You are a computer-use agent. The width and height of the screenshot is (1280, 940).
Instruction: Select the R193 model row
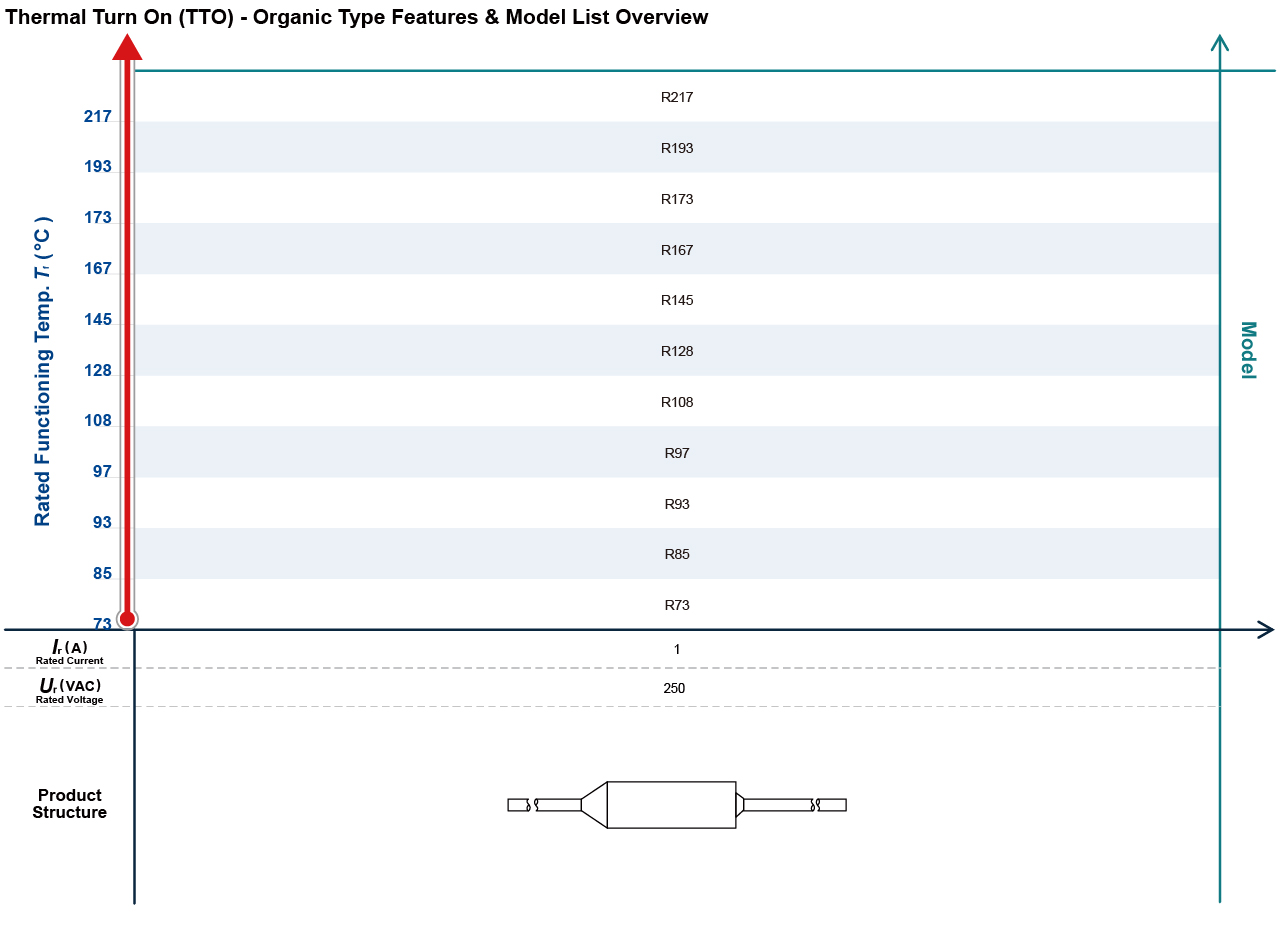coord(676,148)
